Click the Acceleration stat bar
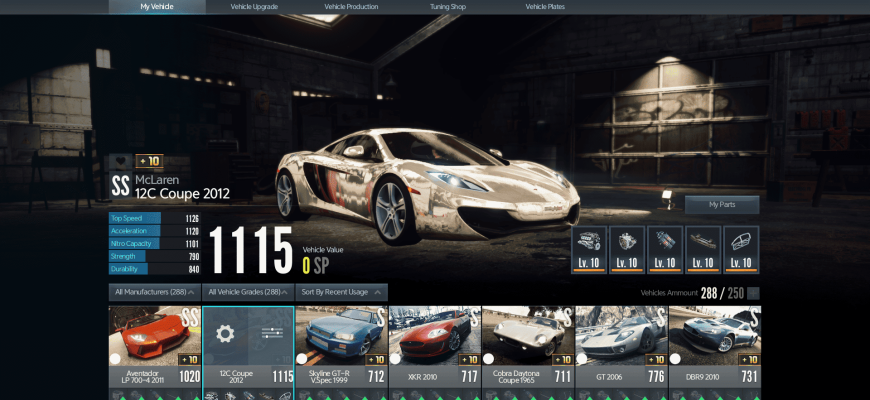Image resolution: width=870 pixels, height=400 pixels. [x=154, y=231]
